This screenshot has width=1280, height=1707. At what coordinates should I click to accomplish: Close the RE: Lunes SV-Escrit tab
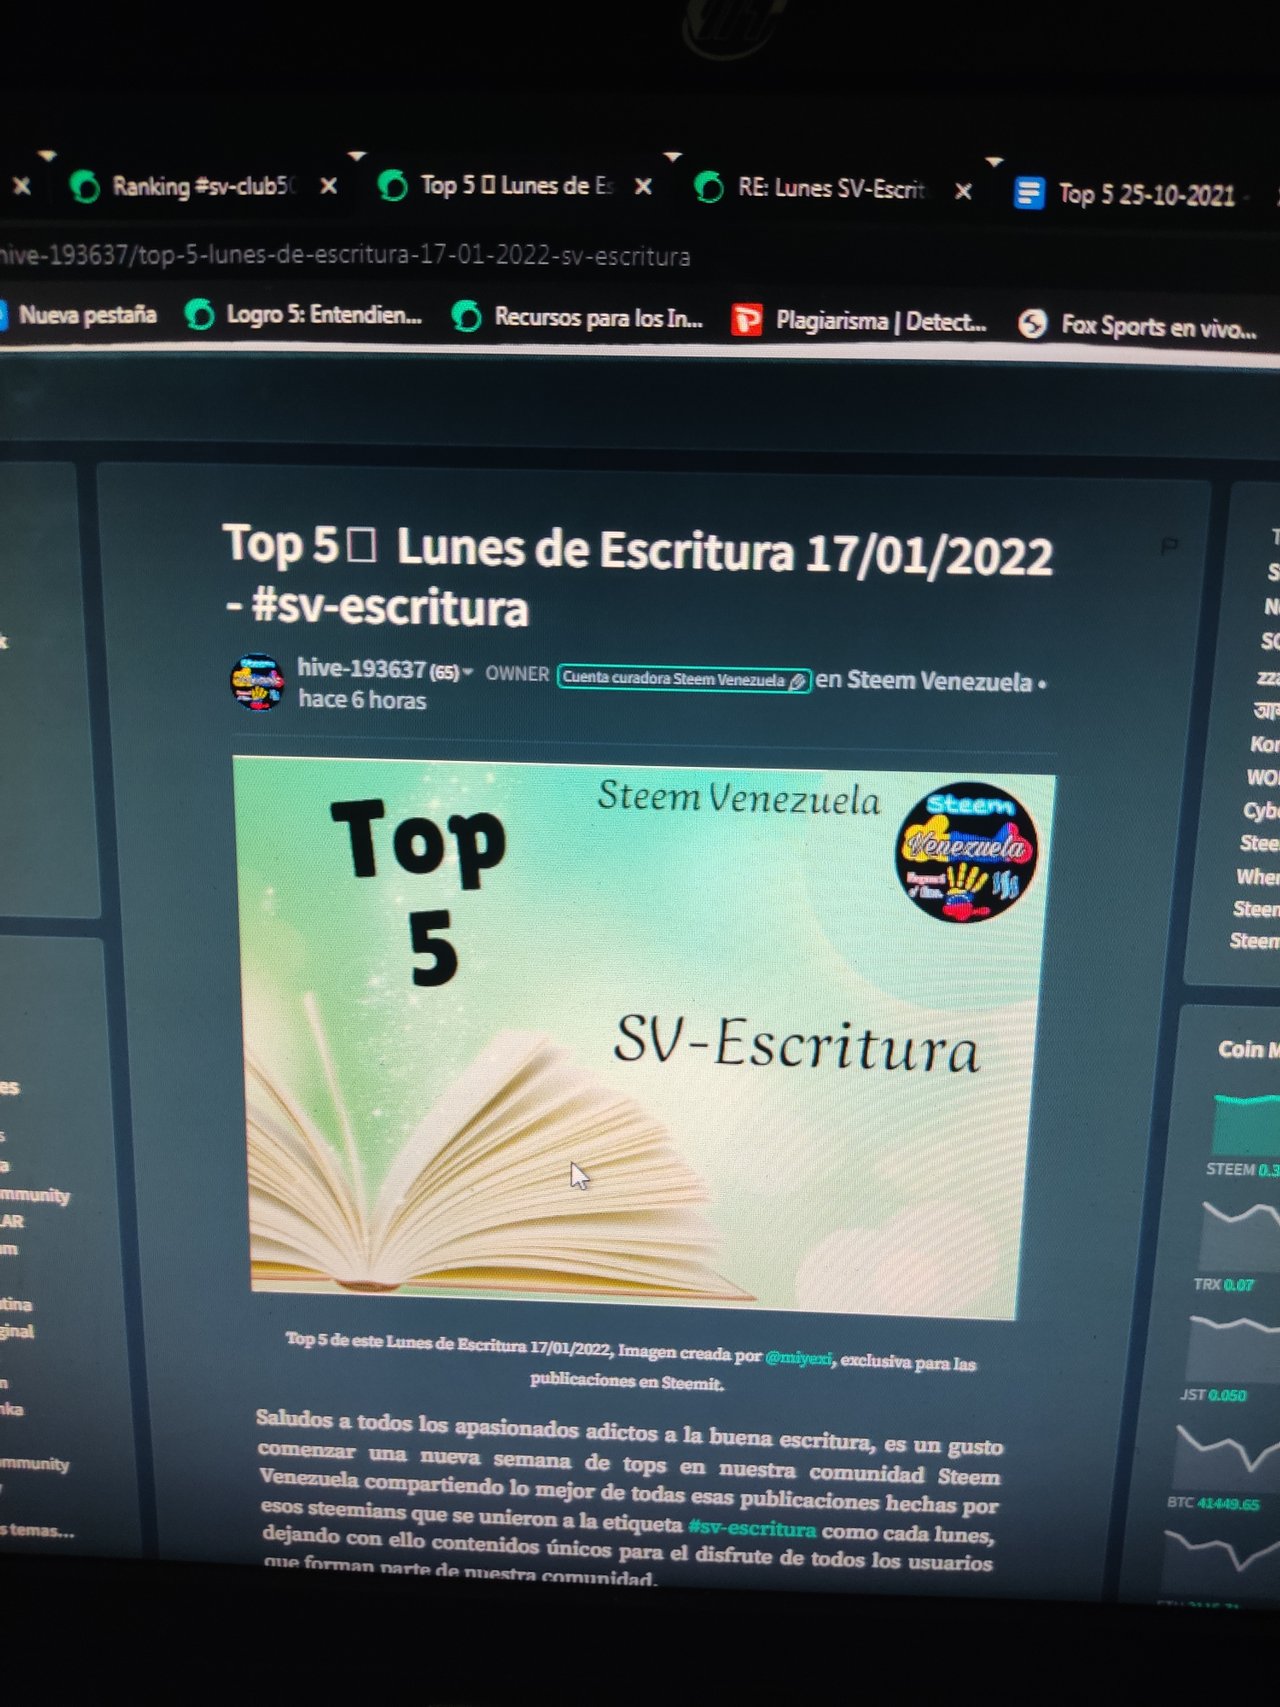coord(963,190)
